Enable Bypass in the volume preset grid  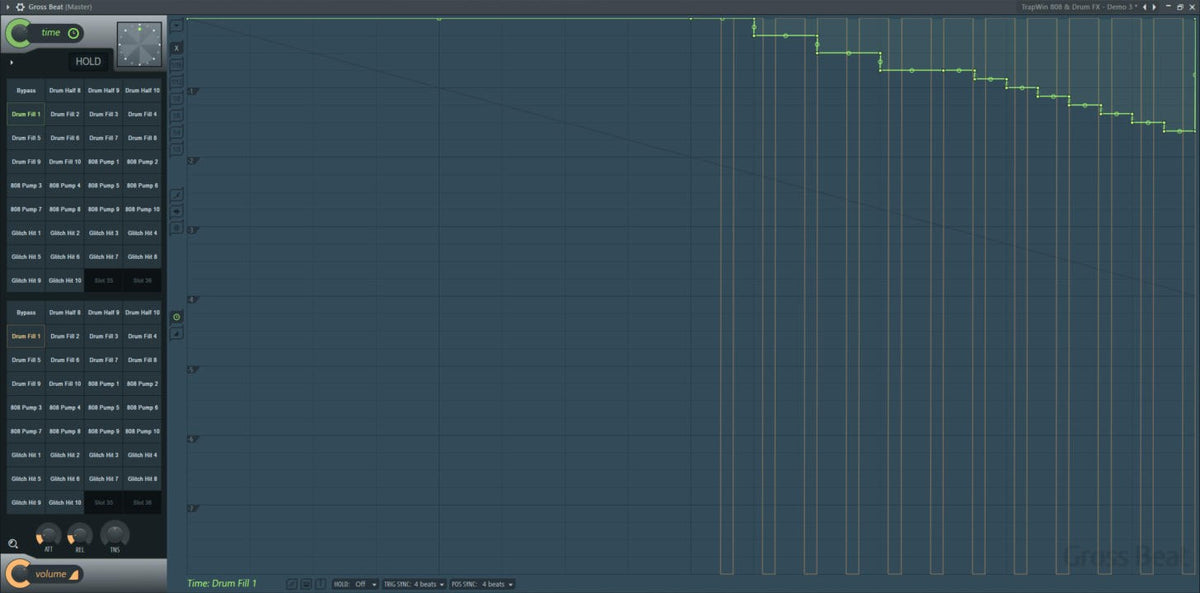pyautogui.click(x=26, y=312)
